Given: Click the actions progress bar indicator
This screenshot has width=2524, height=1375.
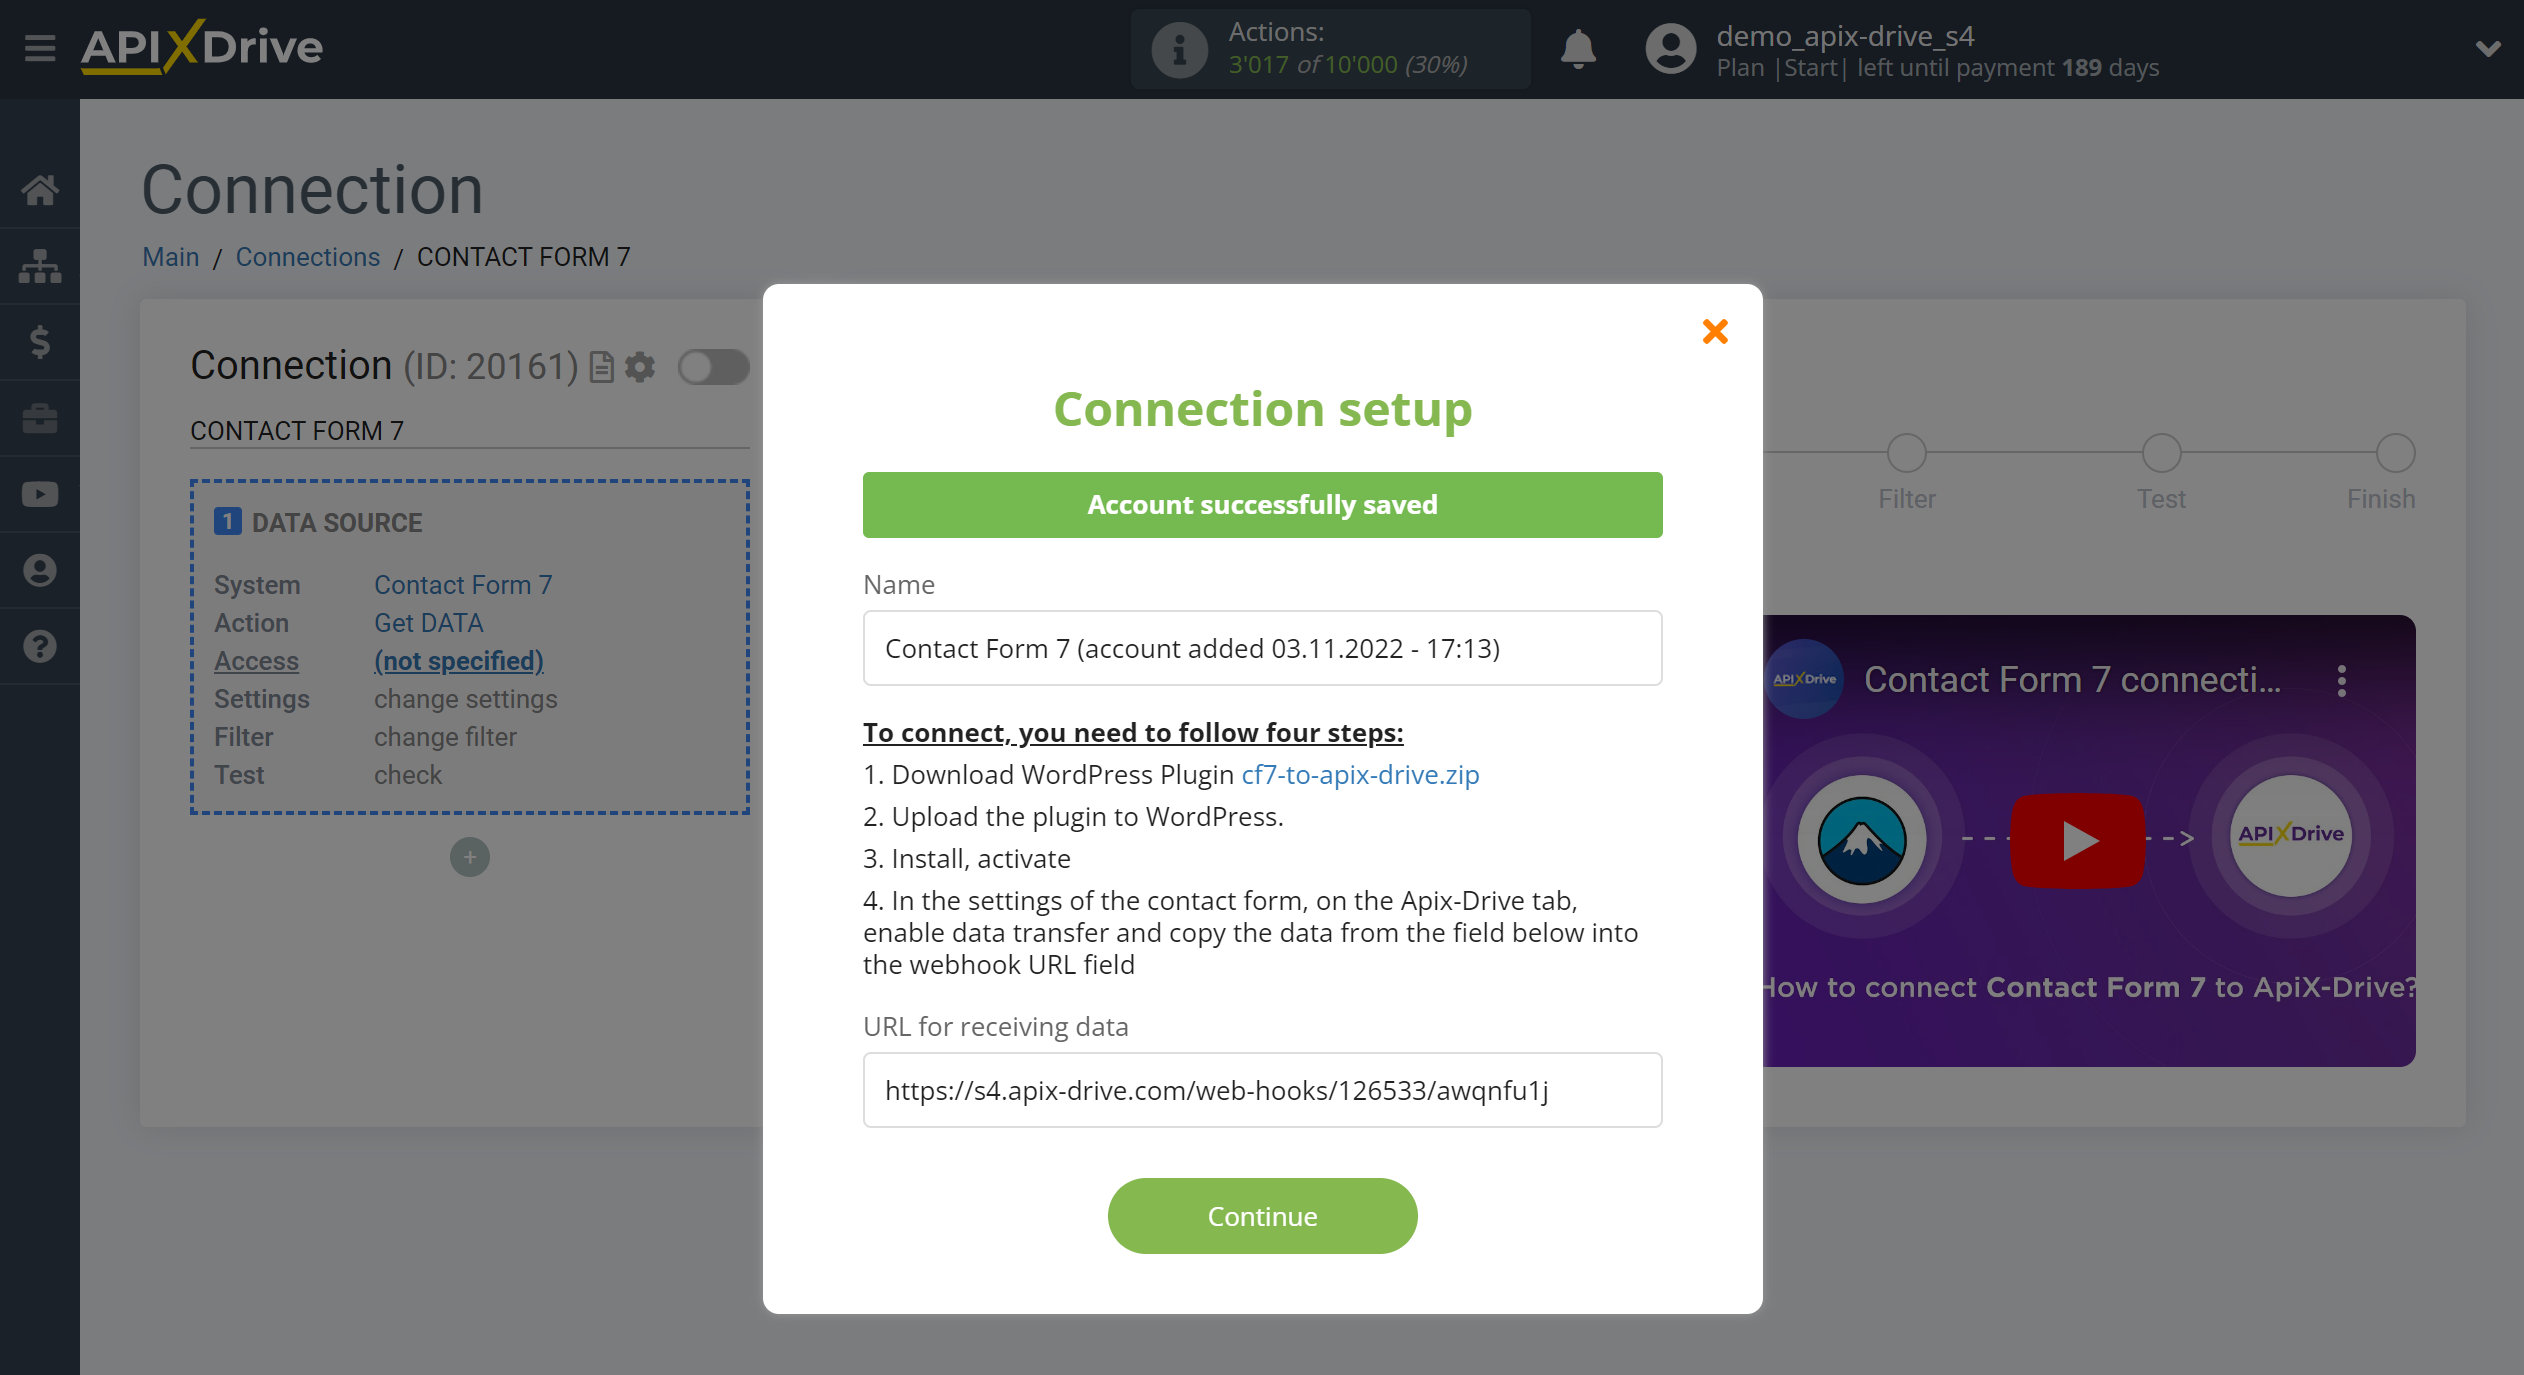Looking at the screenshot, I should click(x=1331, y=47).
